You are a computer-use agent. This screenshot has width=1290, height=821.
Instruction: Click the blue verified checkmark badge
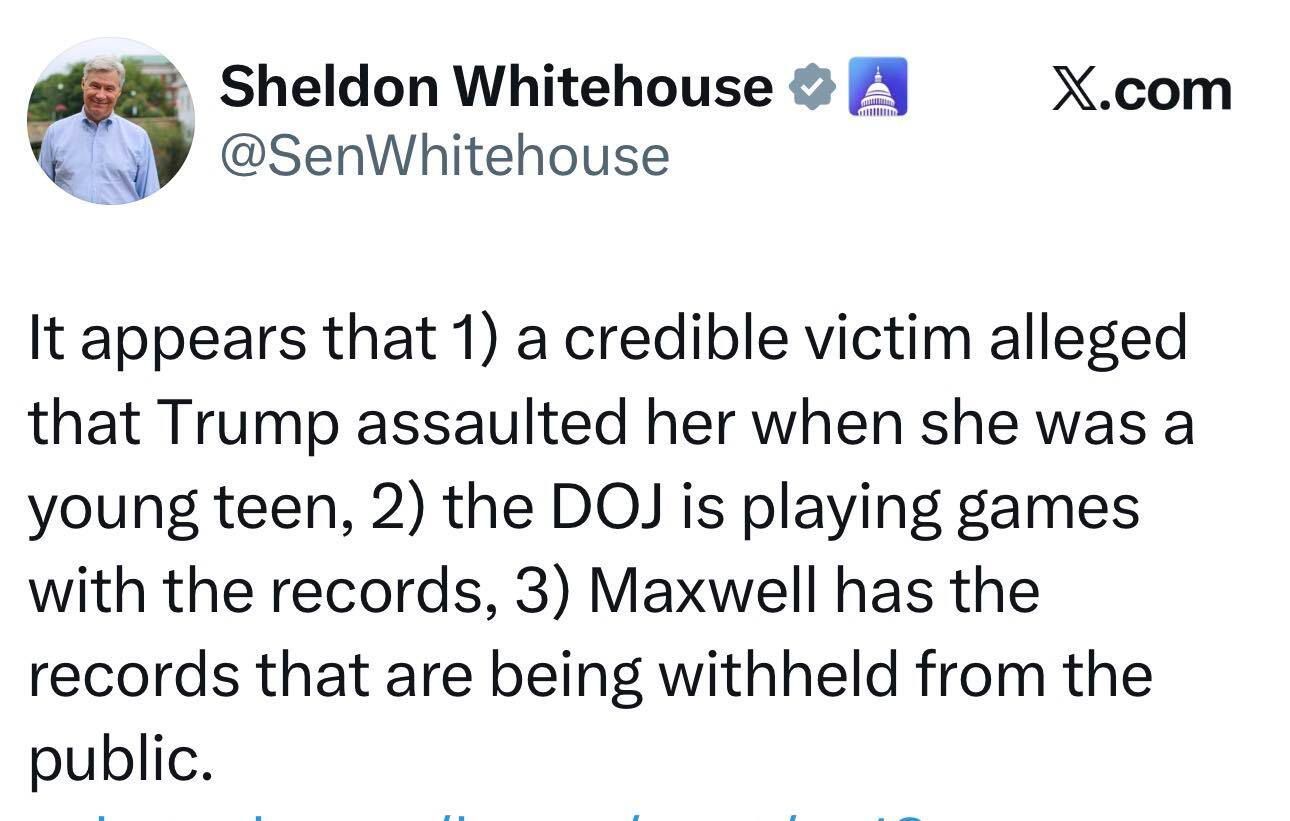pyautogui.click(x=813, y=88)
